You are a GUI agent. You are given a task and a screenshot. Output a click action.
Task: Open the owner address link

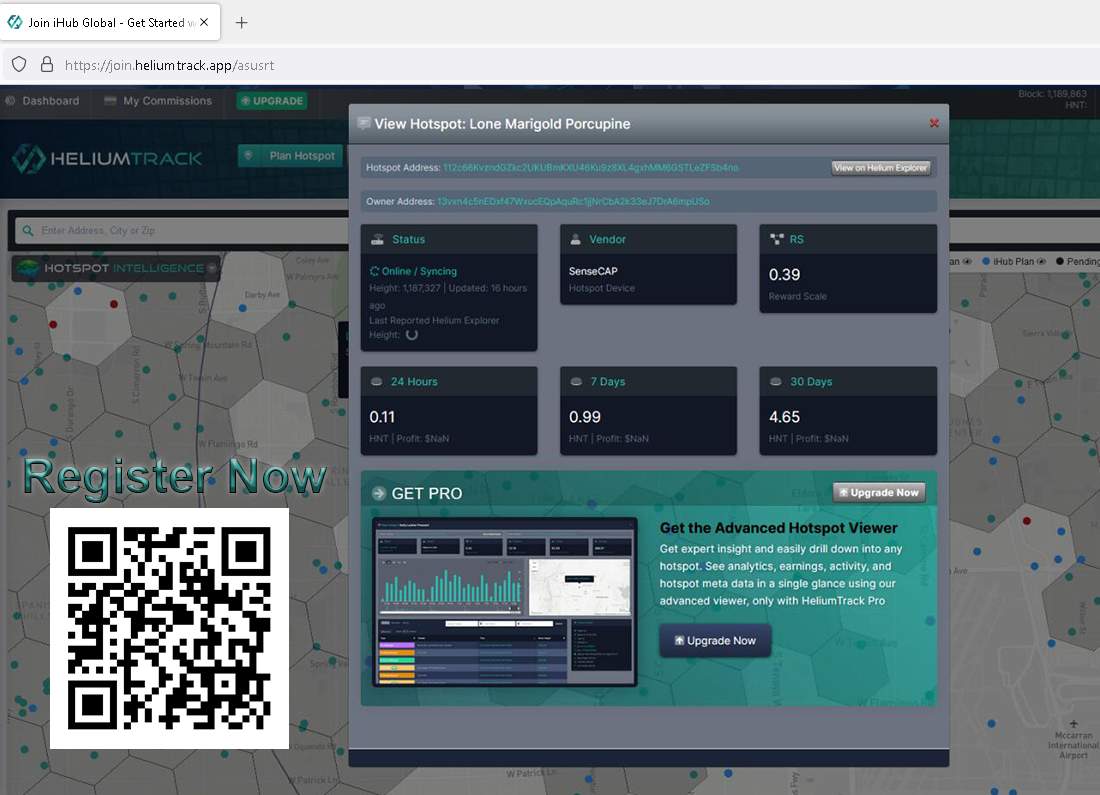573,201
